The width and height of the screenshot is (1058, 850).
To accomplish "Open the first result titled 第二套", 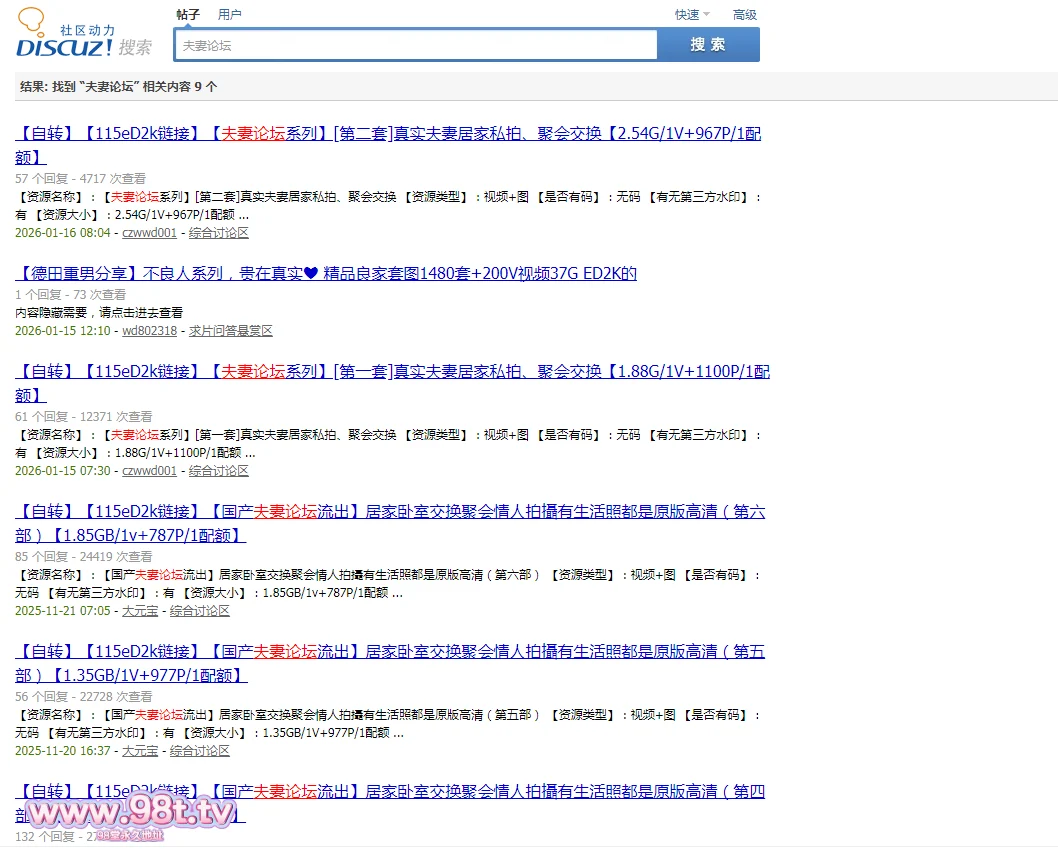I will (388, 134).
